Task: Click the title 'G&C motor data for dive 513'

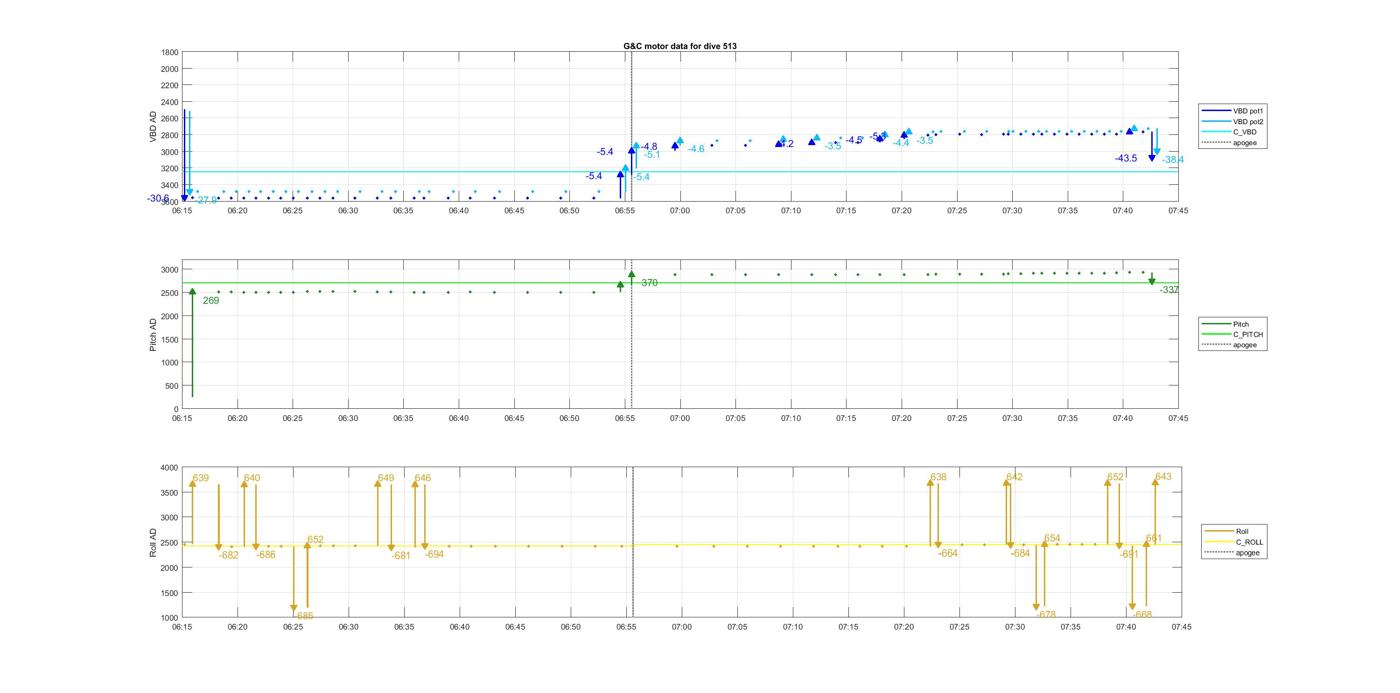Action: point(680,46)
